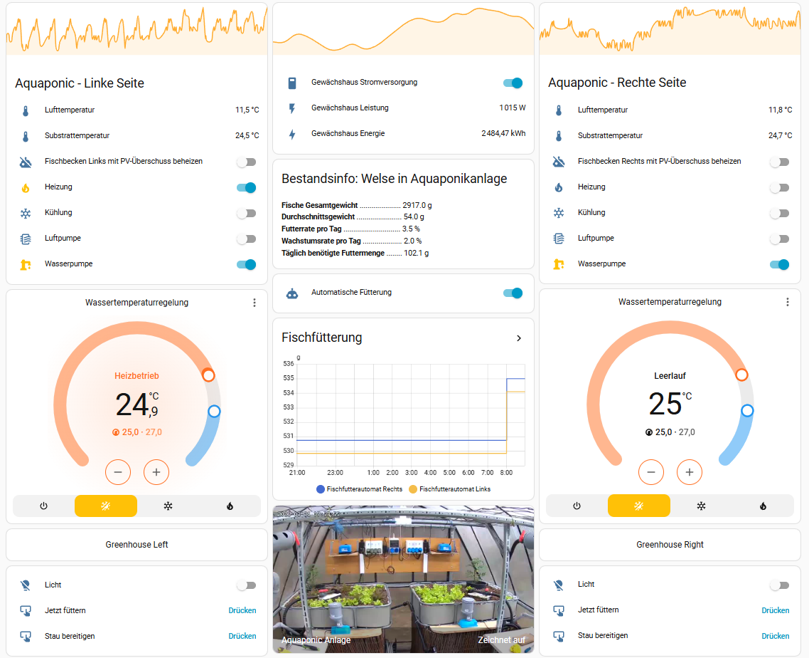809x658 pixels.
Task: Click thermometer icon beside left Substrattemperatur
Action: 25,136
